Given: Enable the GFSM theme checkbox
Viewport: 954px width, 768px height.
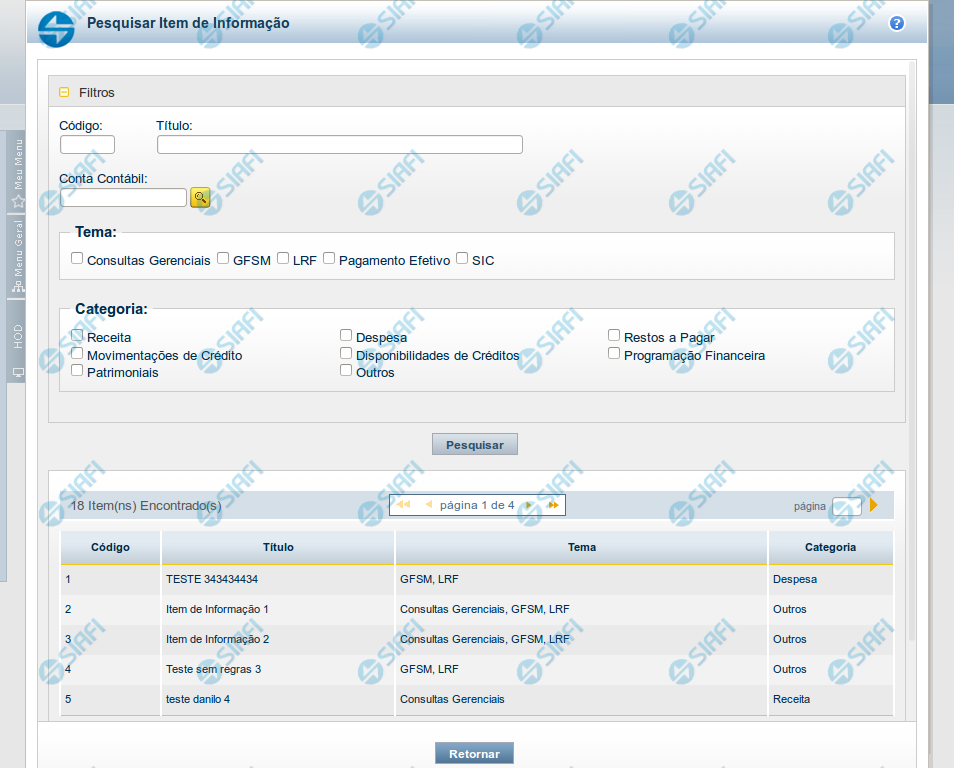Looking at the screenshot, I should pos(223,258).
